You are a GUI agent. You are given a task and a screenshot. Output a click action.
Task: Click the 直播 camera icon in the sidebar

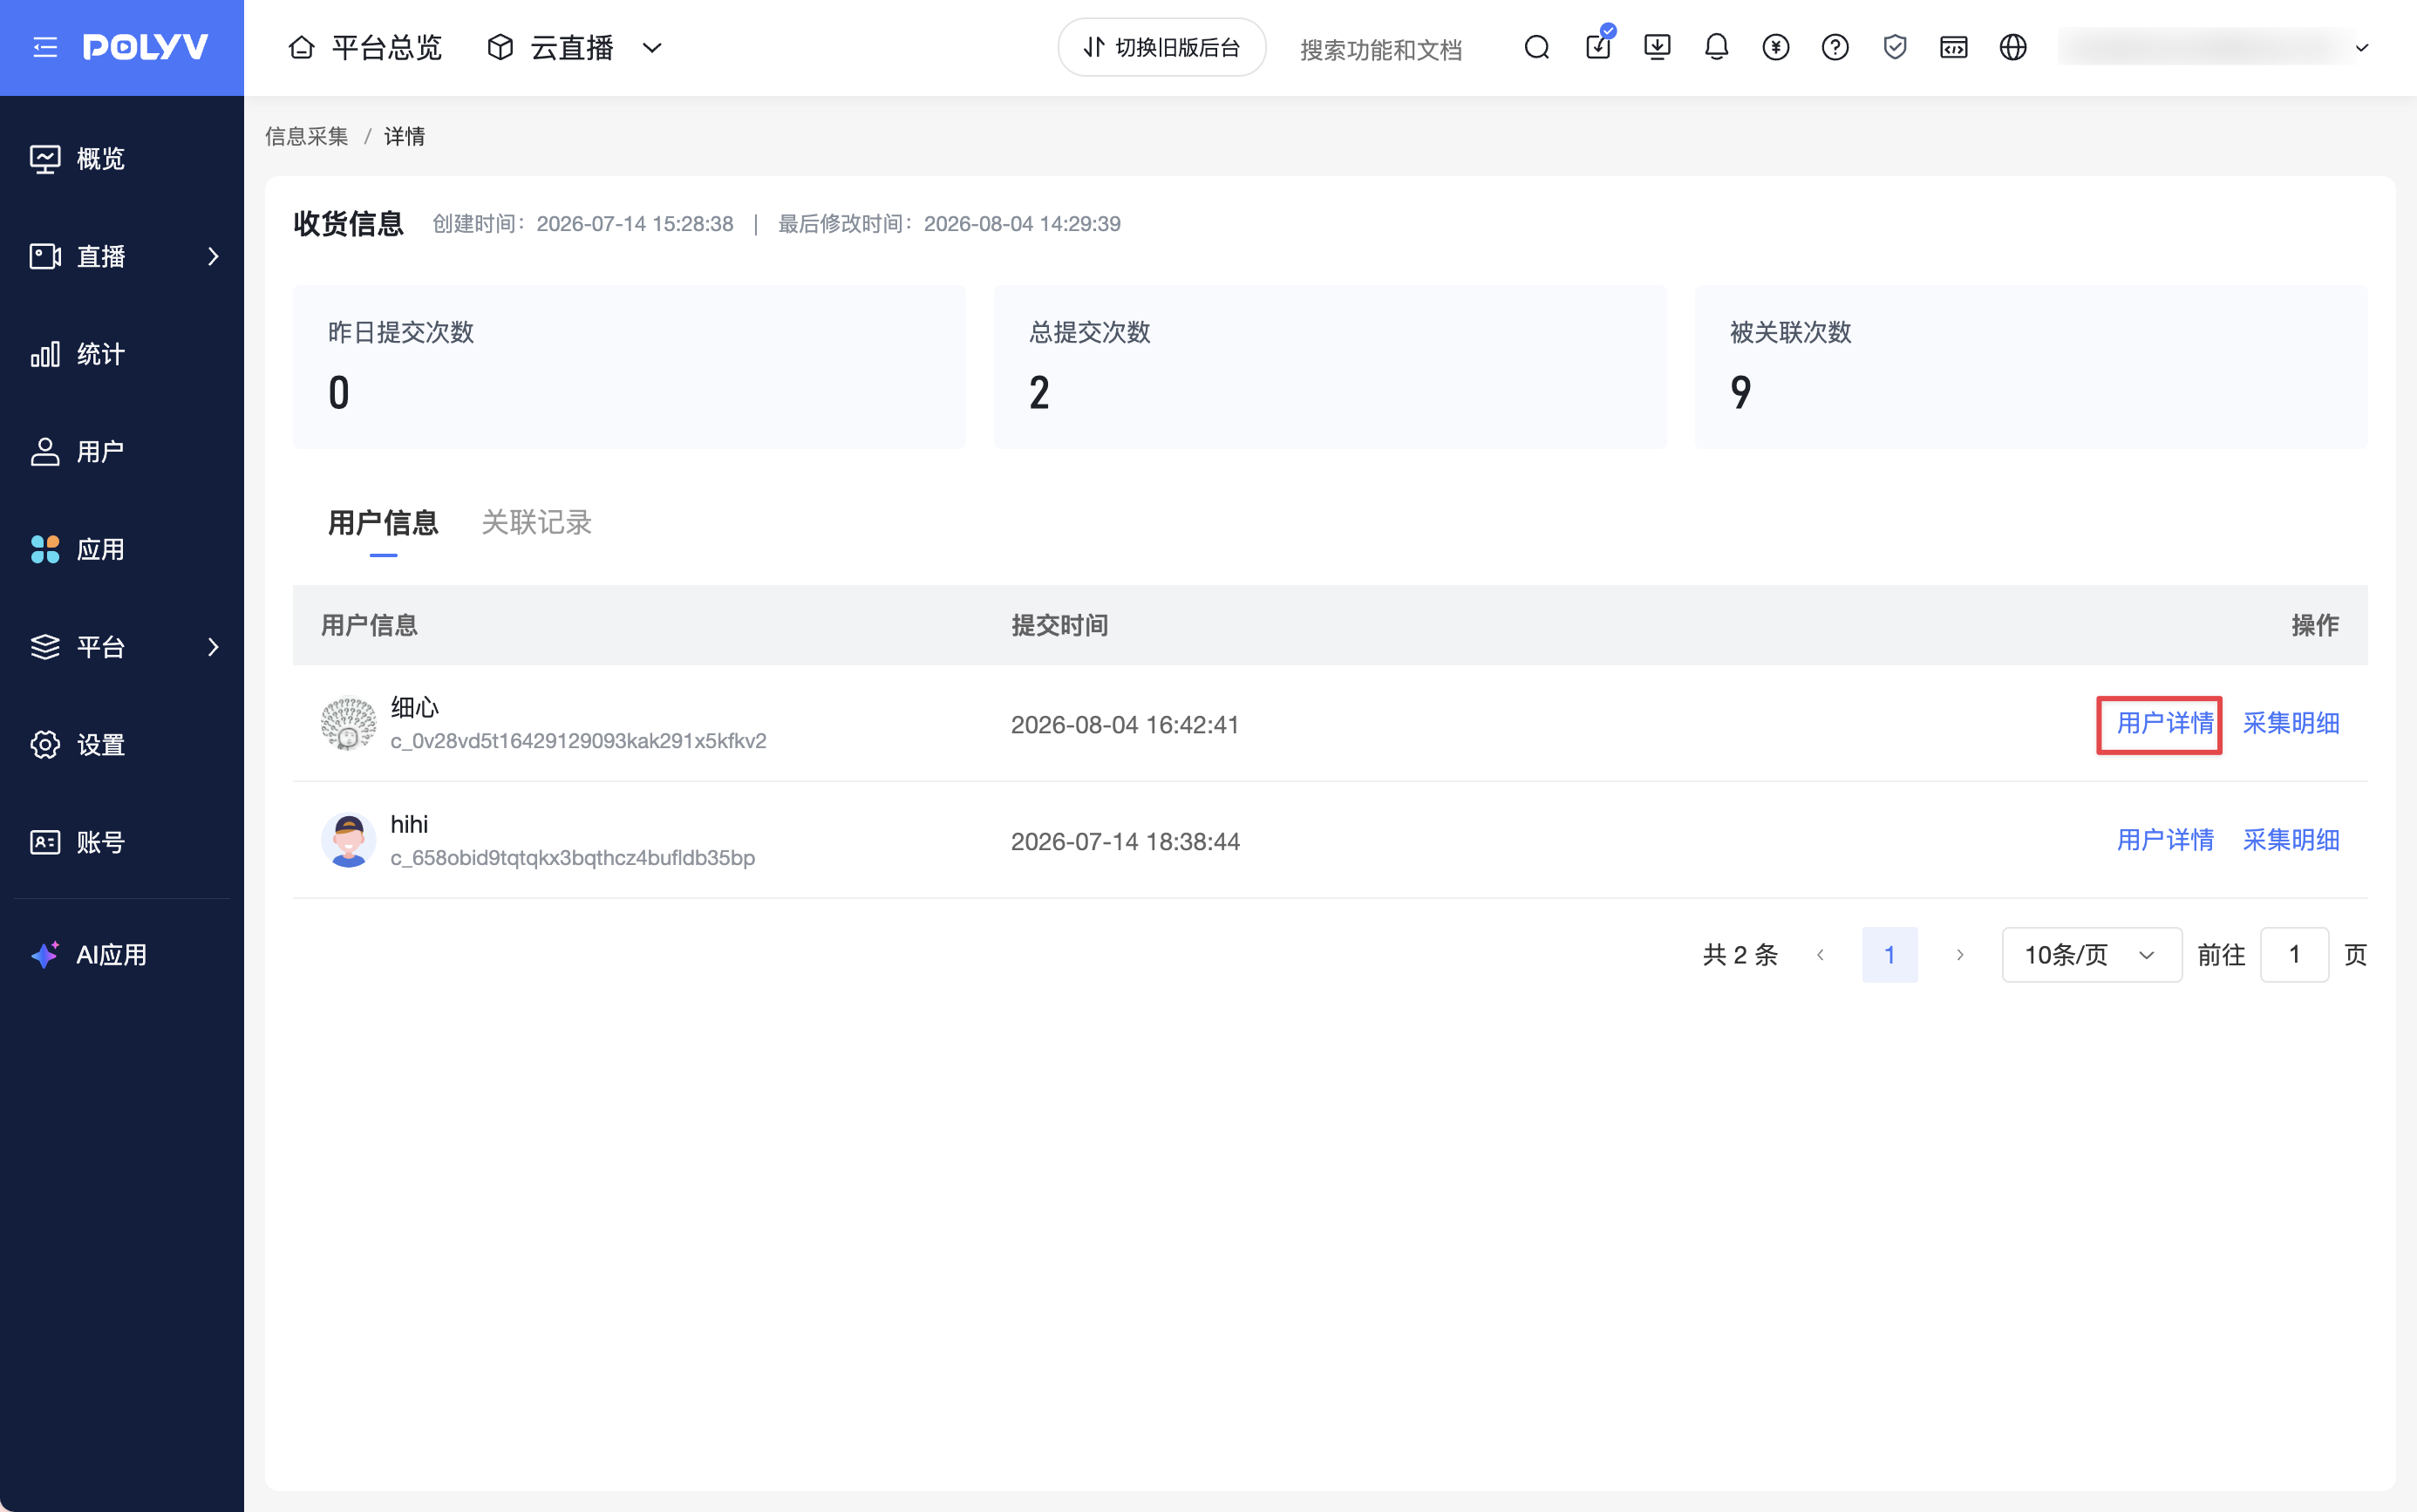(45, 256)
